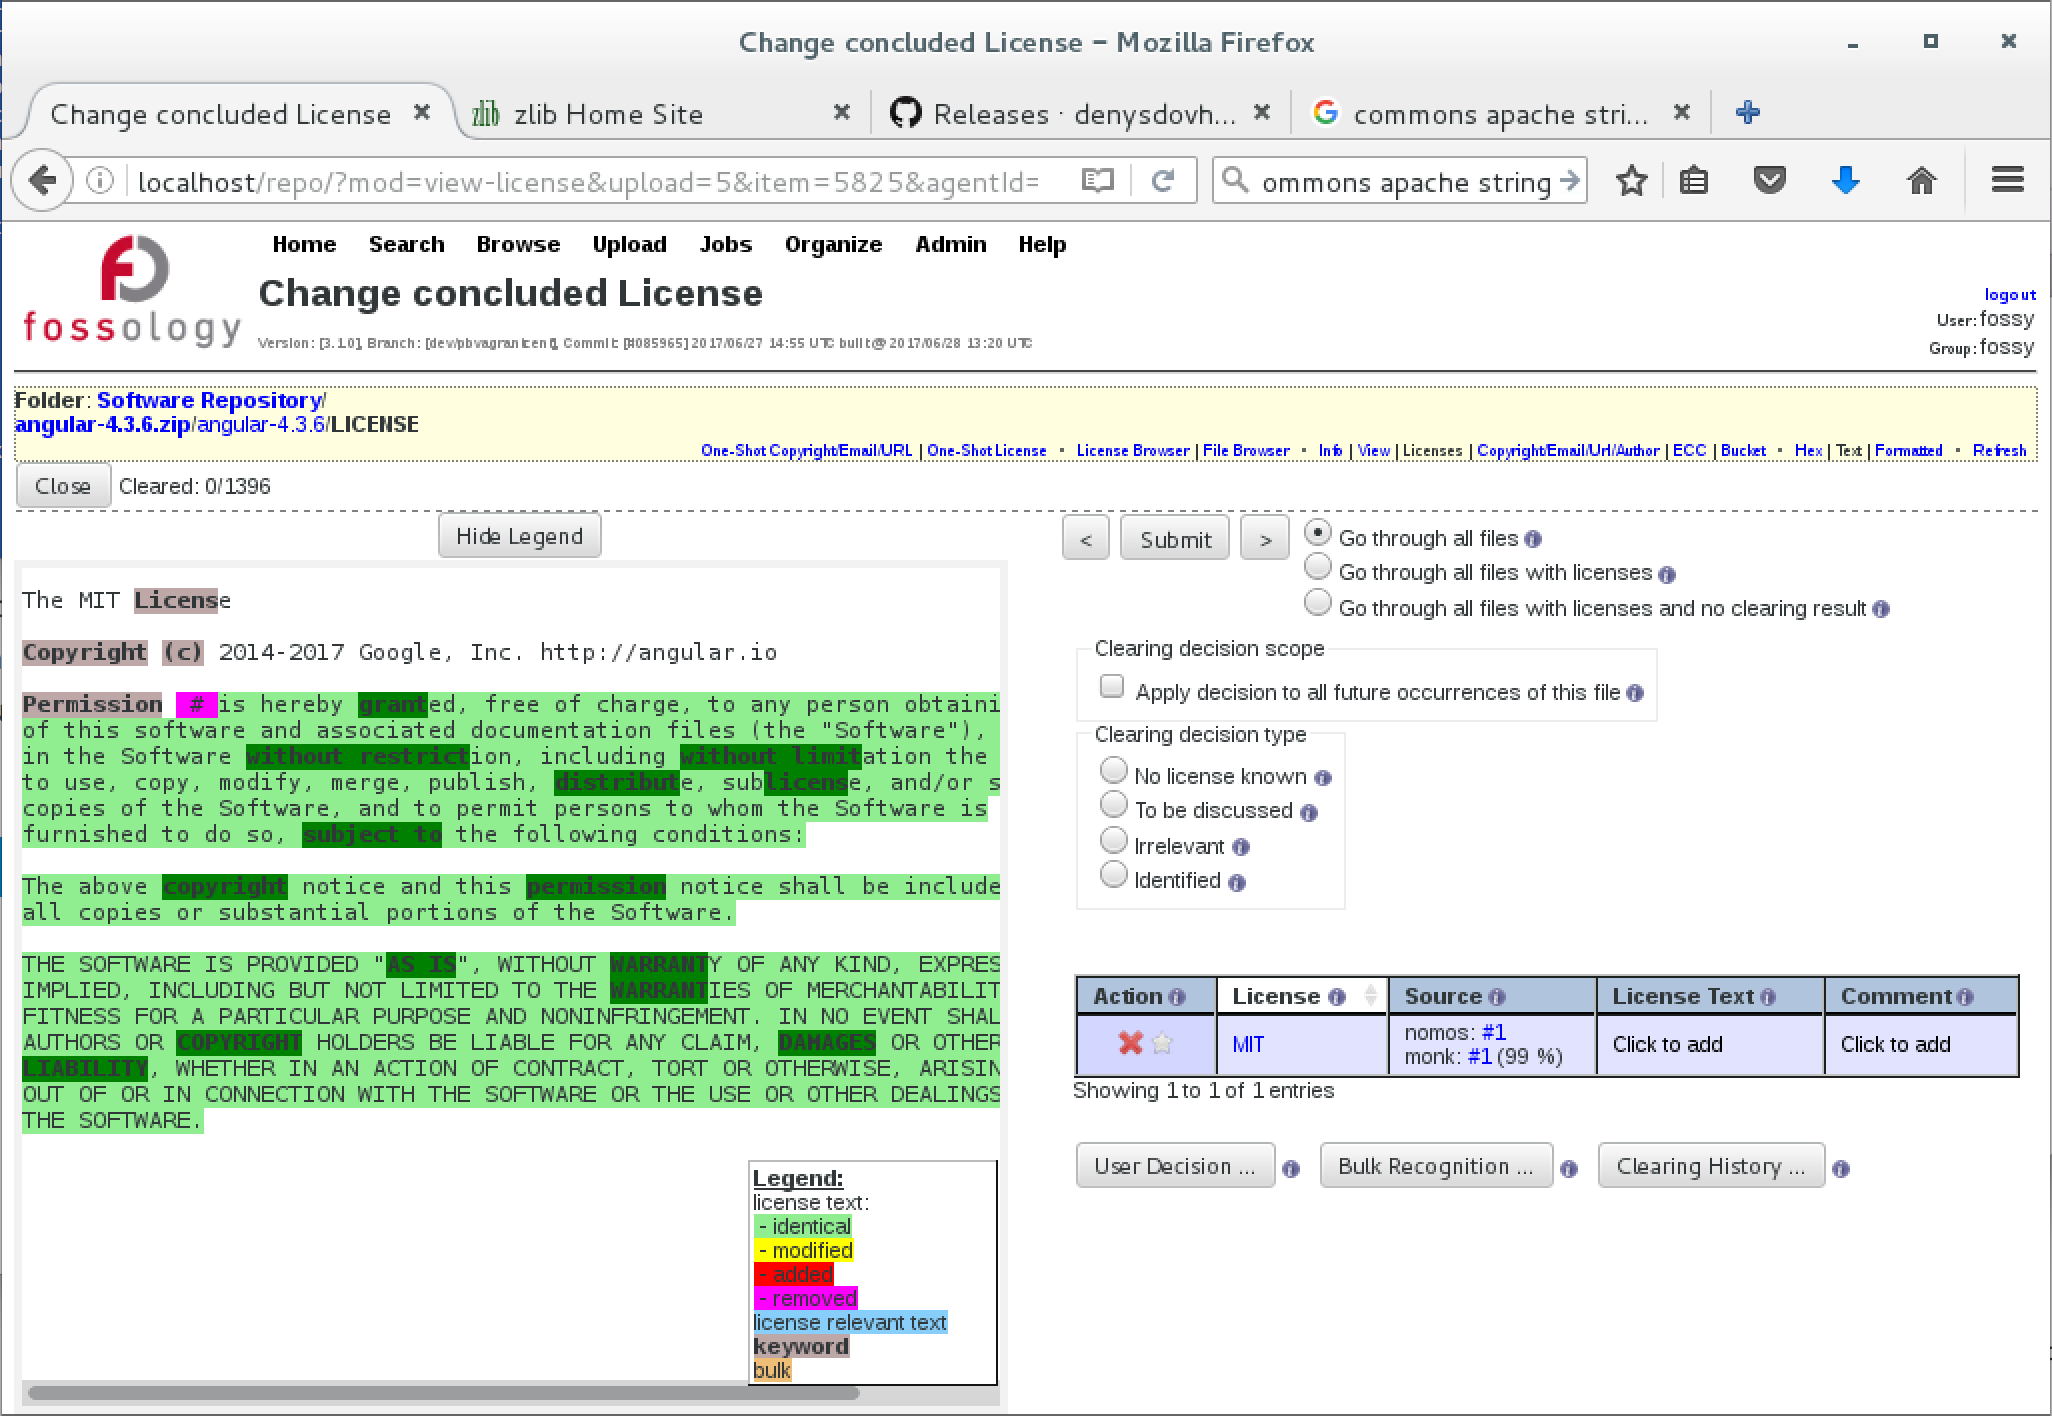Select 'Go through all files with licenses' option
The image size is (2052, 1416).
pyautogui.click(x=1318, y=571)
